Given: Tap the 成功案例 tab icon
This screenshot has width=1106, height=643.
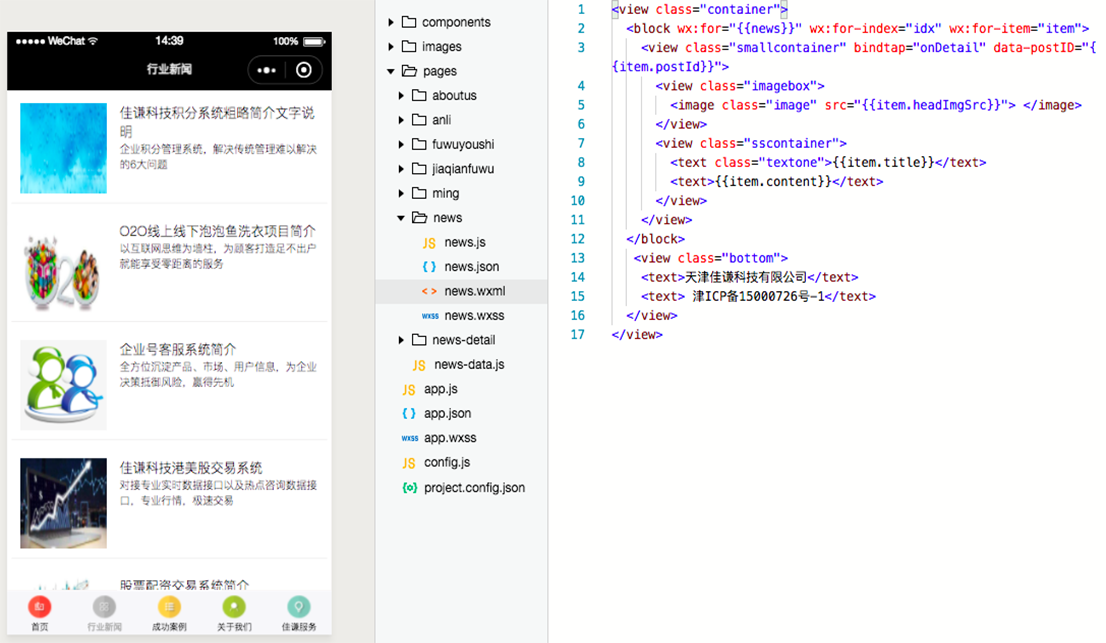Looking at the screenshot, I should tap(169, 606).
